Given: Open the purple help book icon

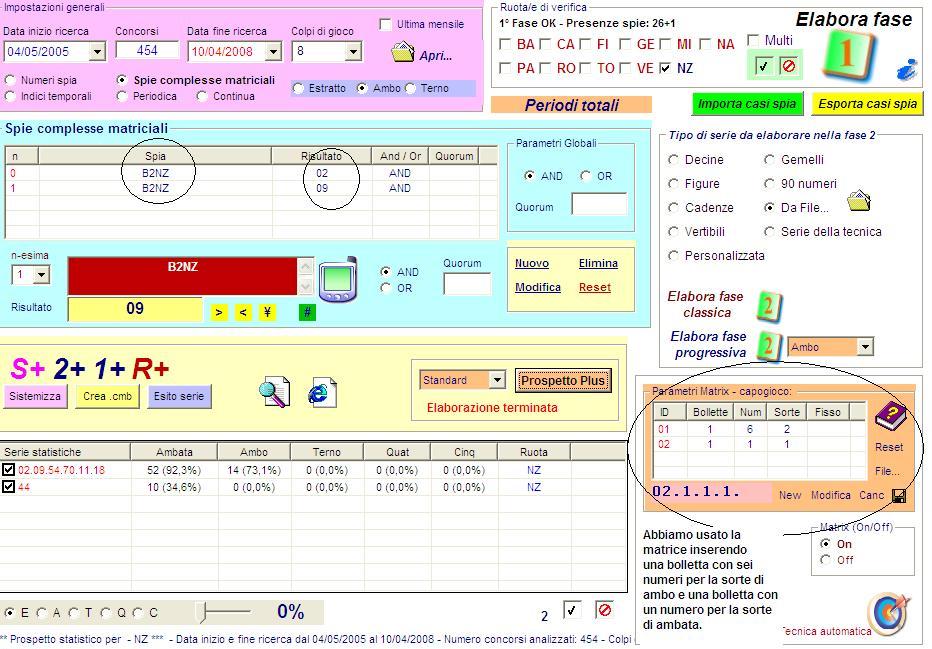Looking at the screenshot, I should [887, 415].
